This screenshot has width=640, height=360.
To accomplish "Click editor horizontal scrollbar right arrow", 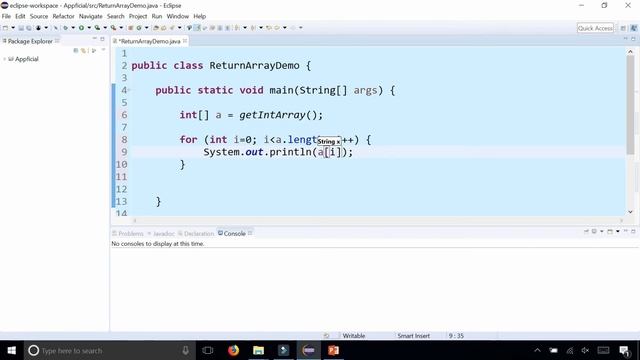I will 622,220.
